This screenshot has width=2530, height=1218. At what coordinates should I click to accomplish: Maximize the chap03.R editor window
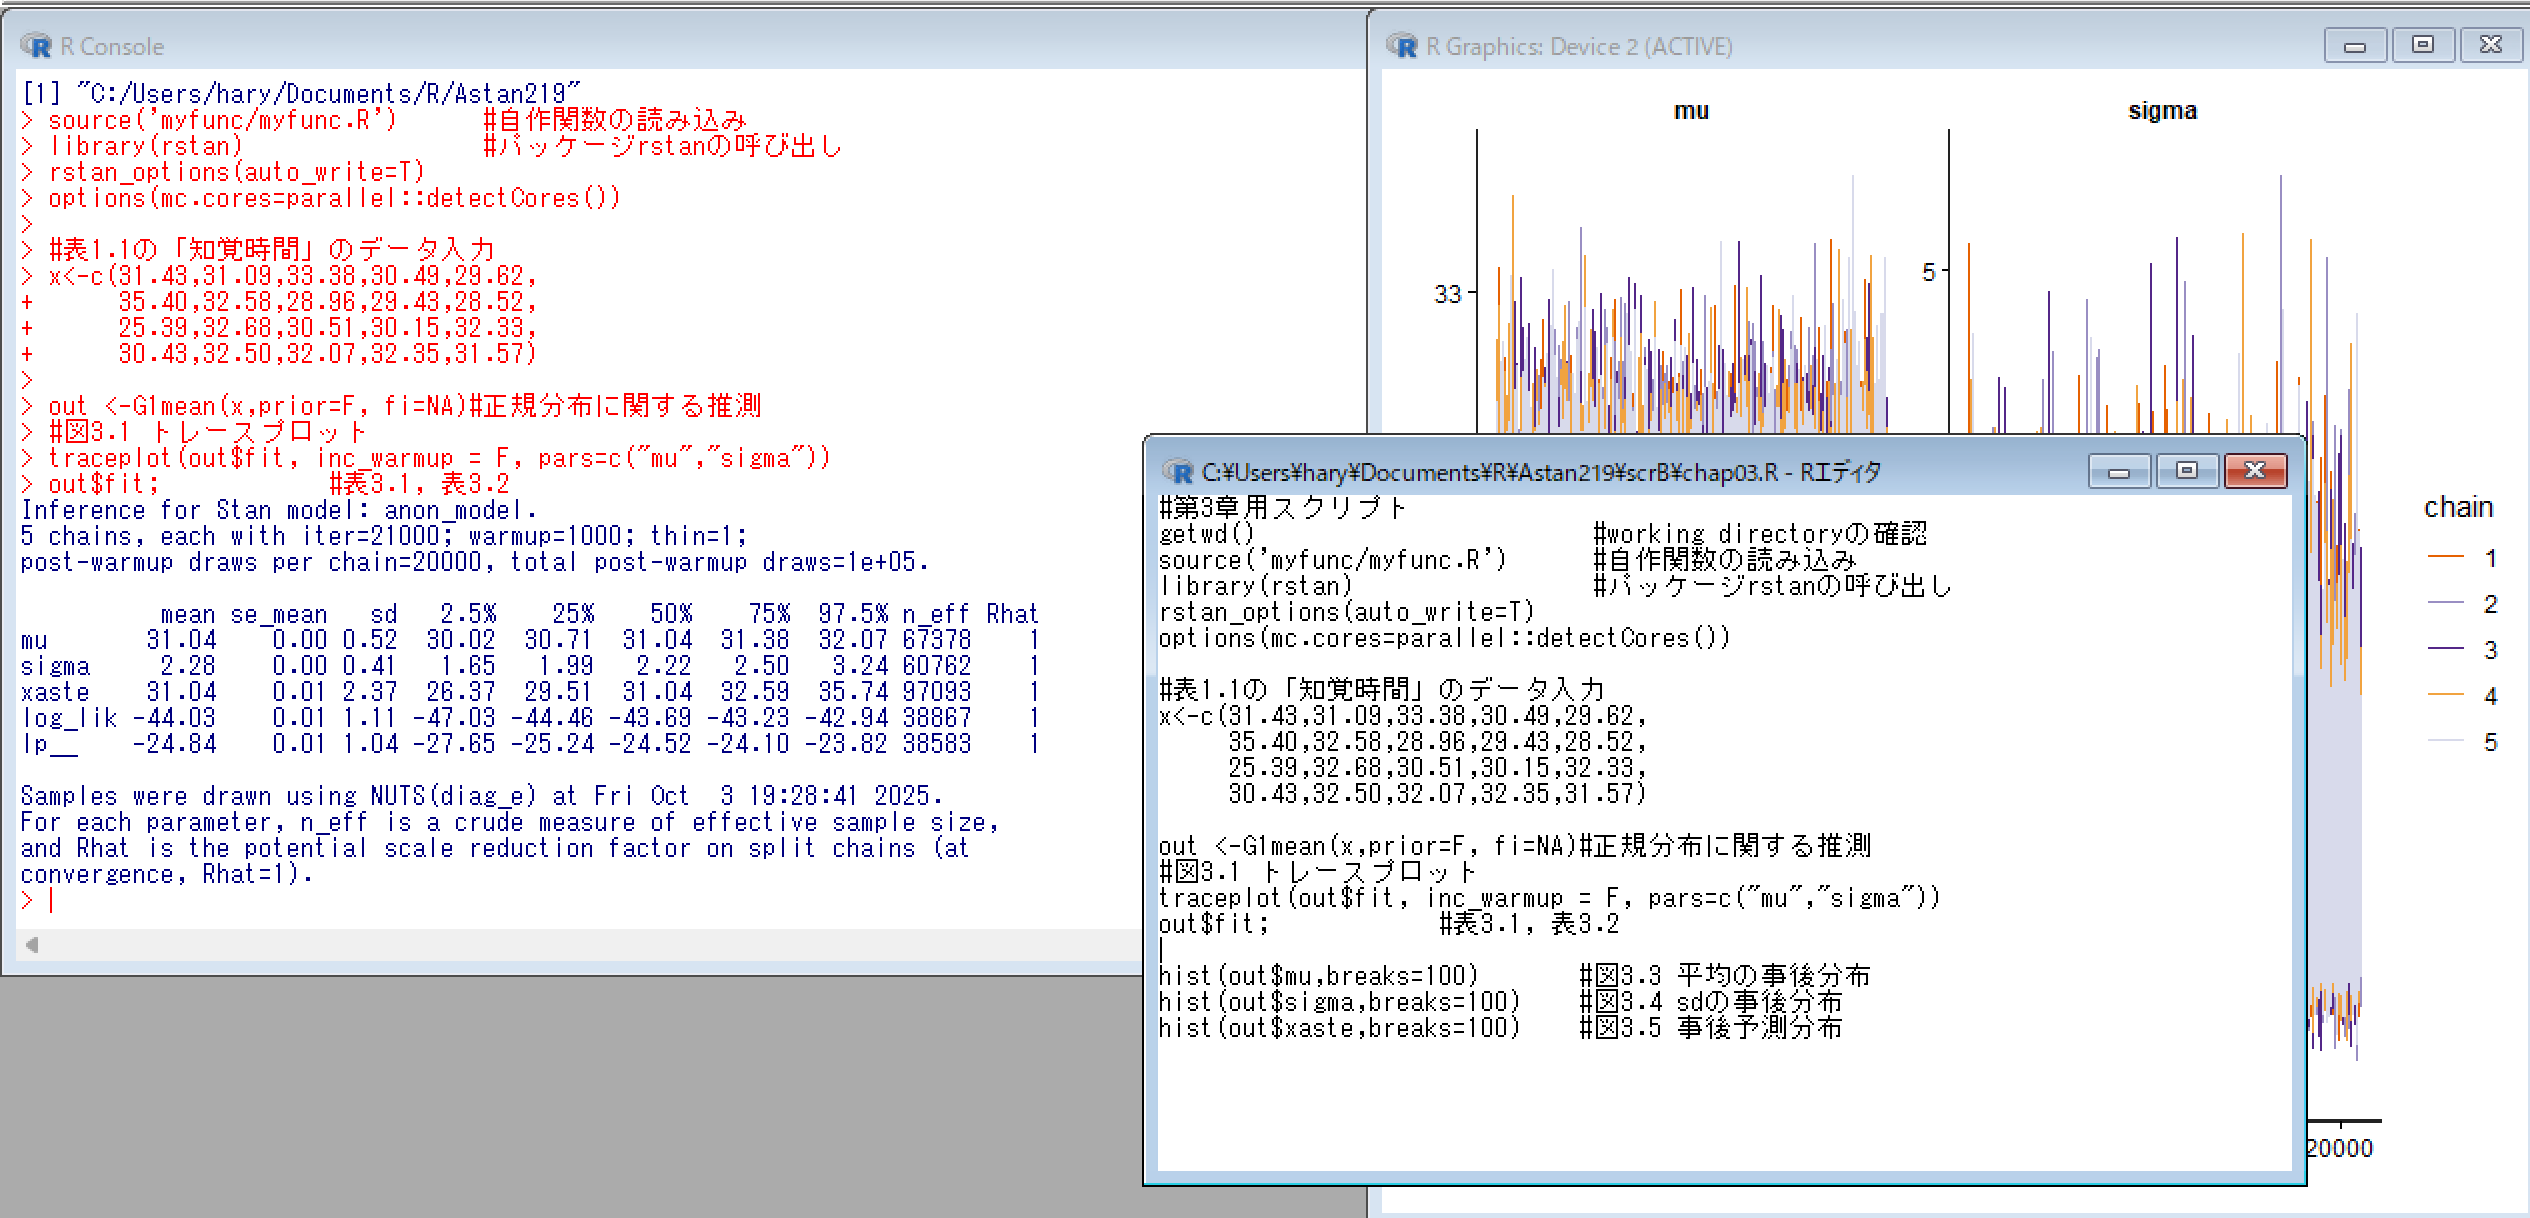tap(2187, 472)
